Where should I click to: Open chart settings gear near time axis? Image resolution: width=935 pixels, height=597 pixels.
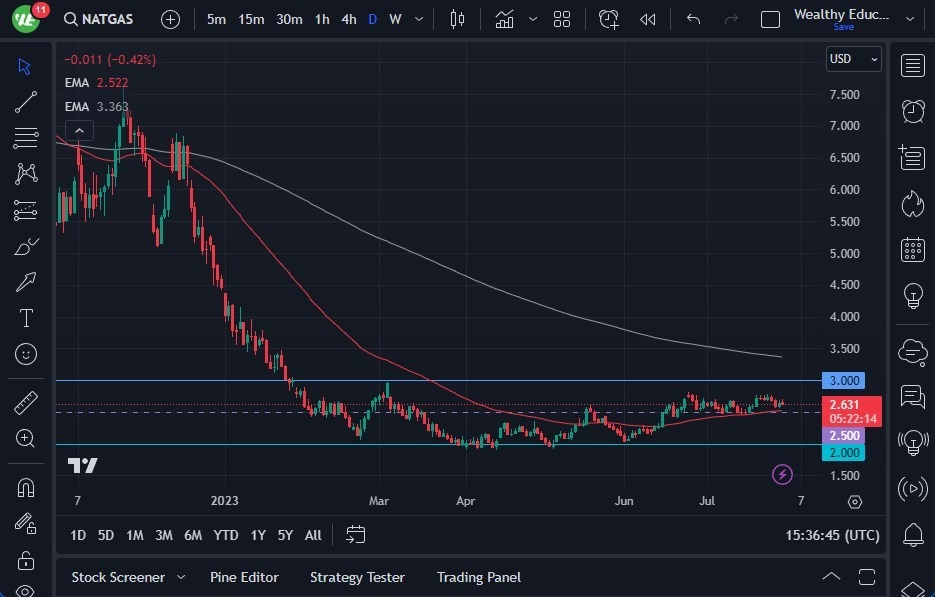coord(855,502)
